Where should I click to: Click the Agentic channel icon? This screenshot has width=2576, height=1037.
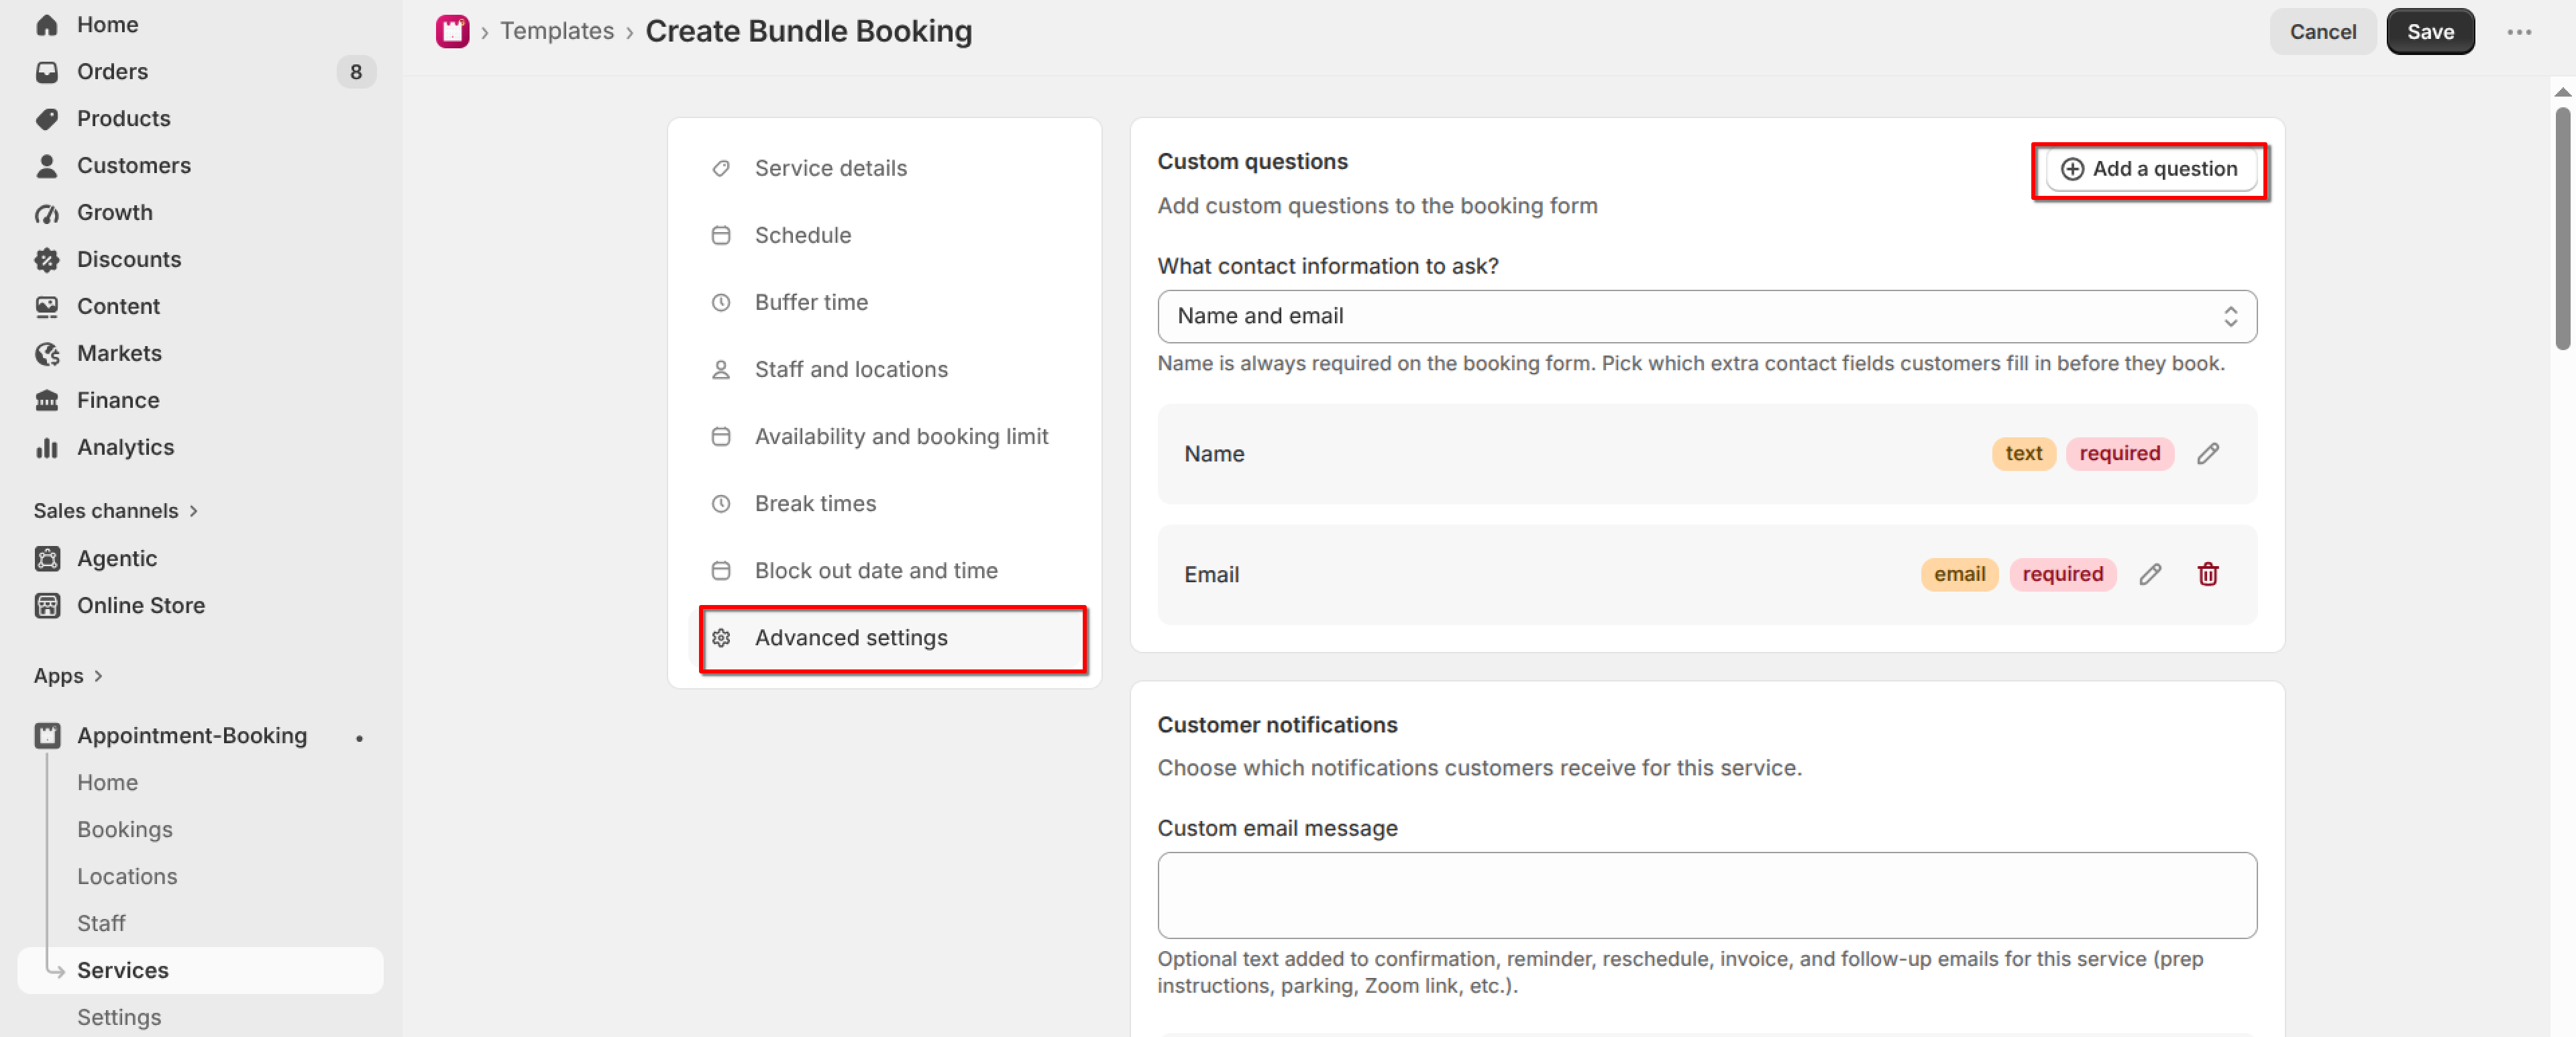(47, 559)
